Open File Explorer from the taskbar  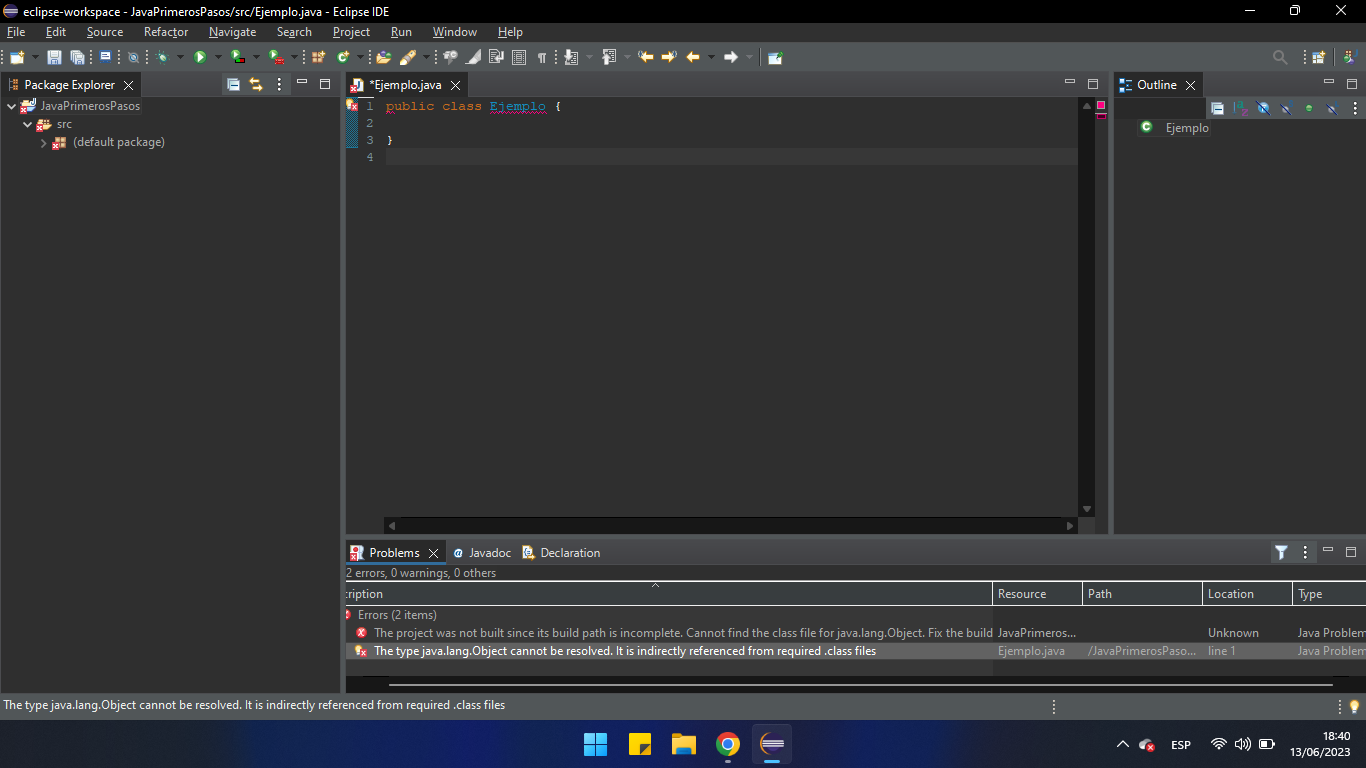click(x=684, y=745)
